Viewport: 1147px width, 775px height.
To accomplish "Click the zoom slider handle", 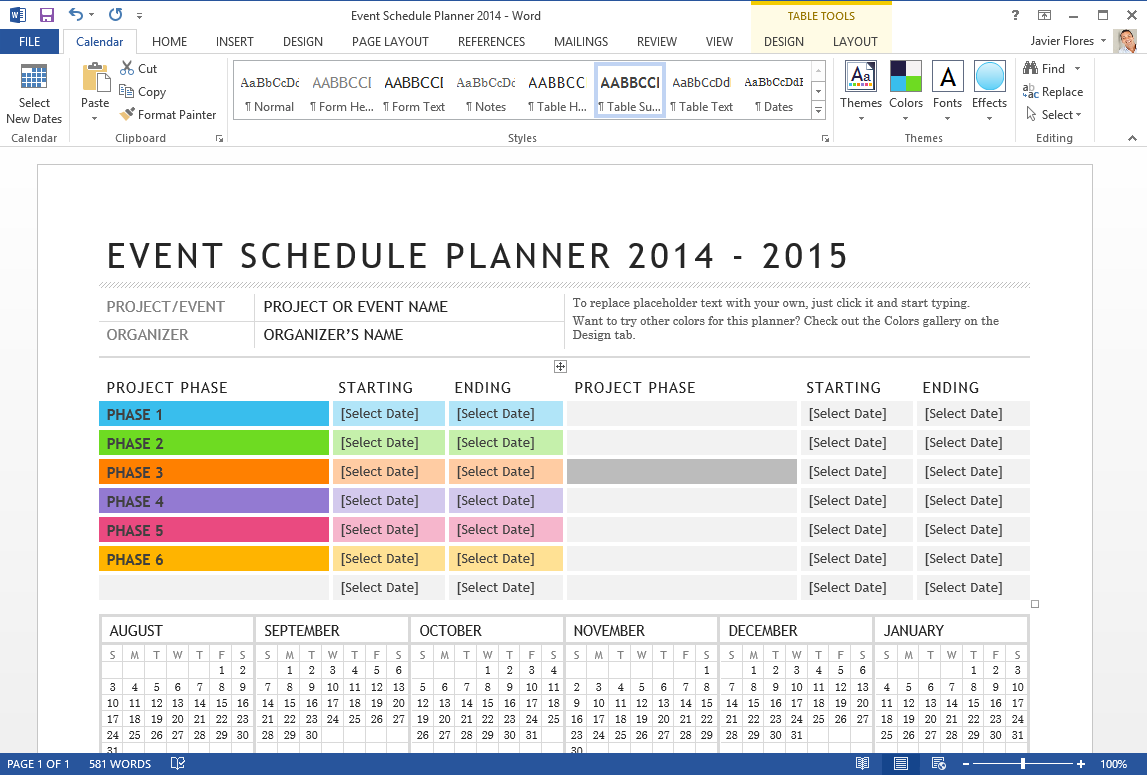I will [x=1023, y=764].
